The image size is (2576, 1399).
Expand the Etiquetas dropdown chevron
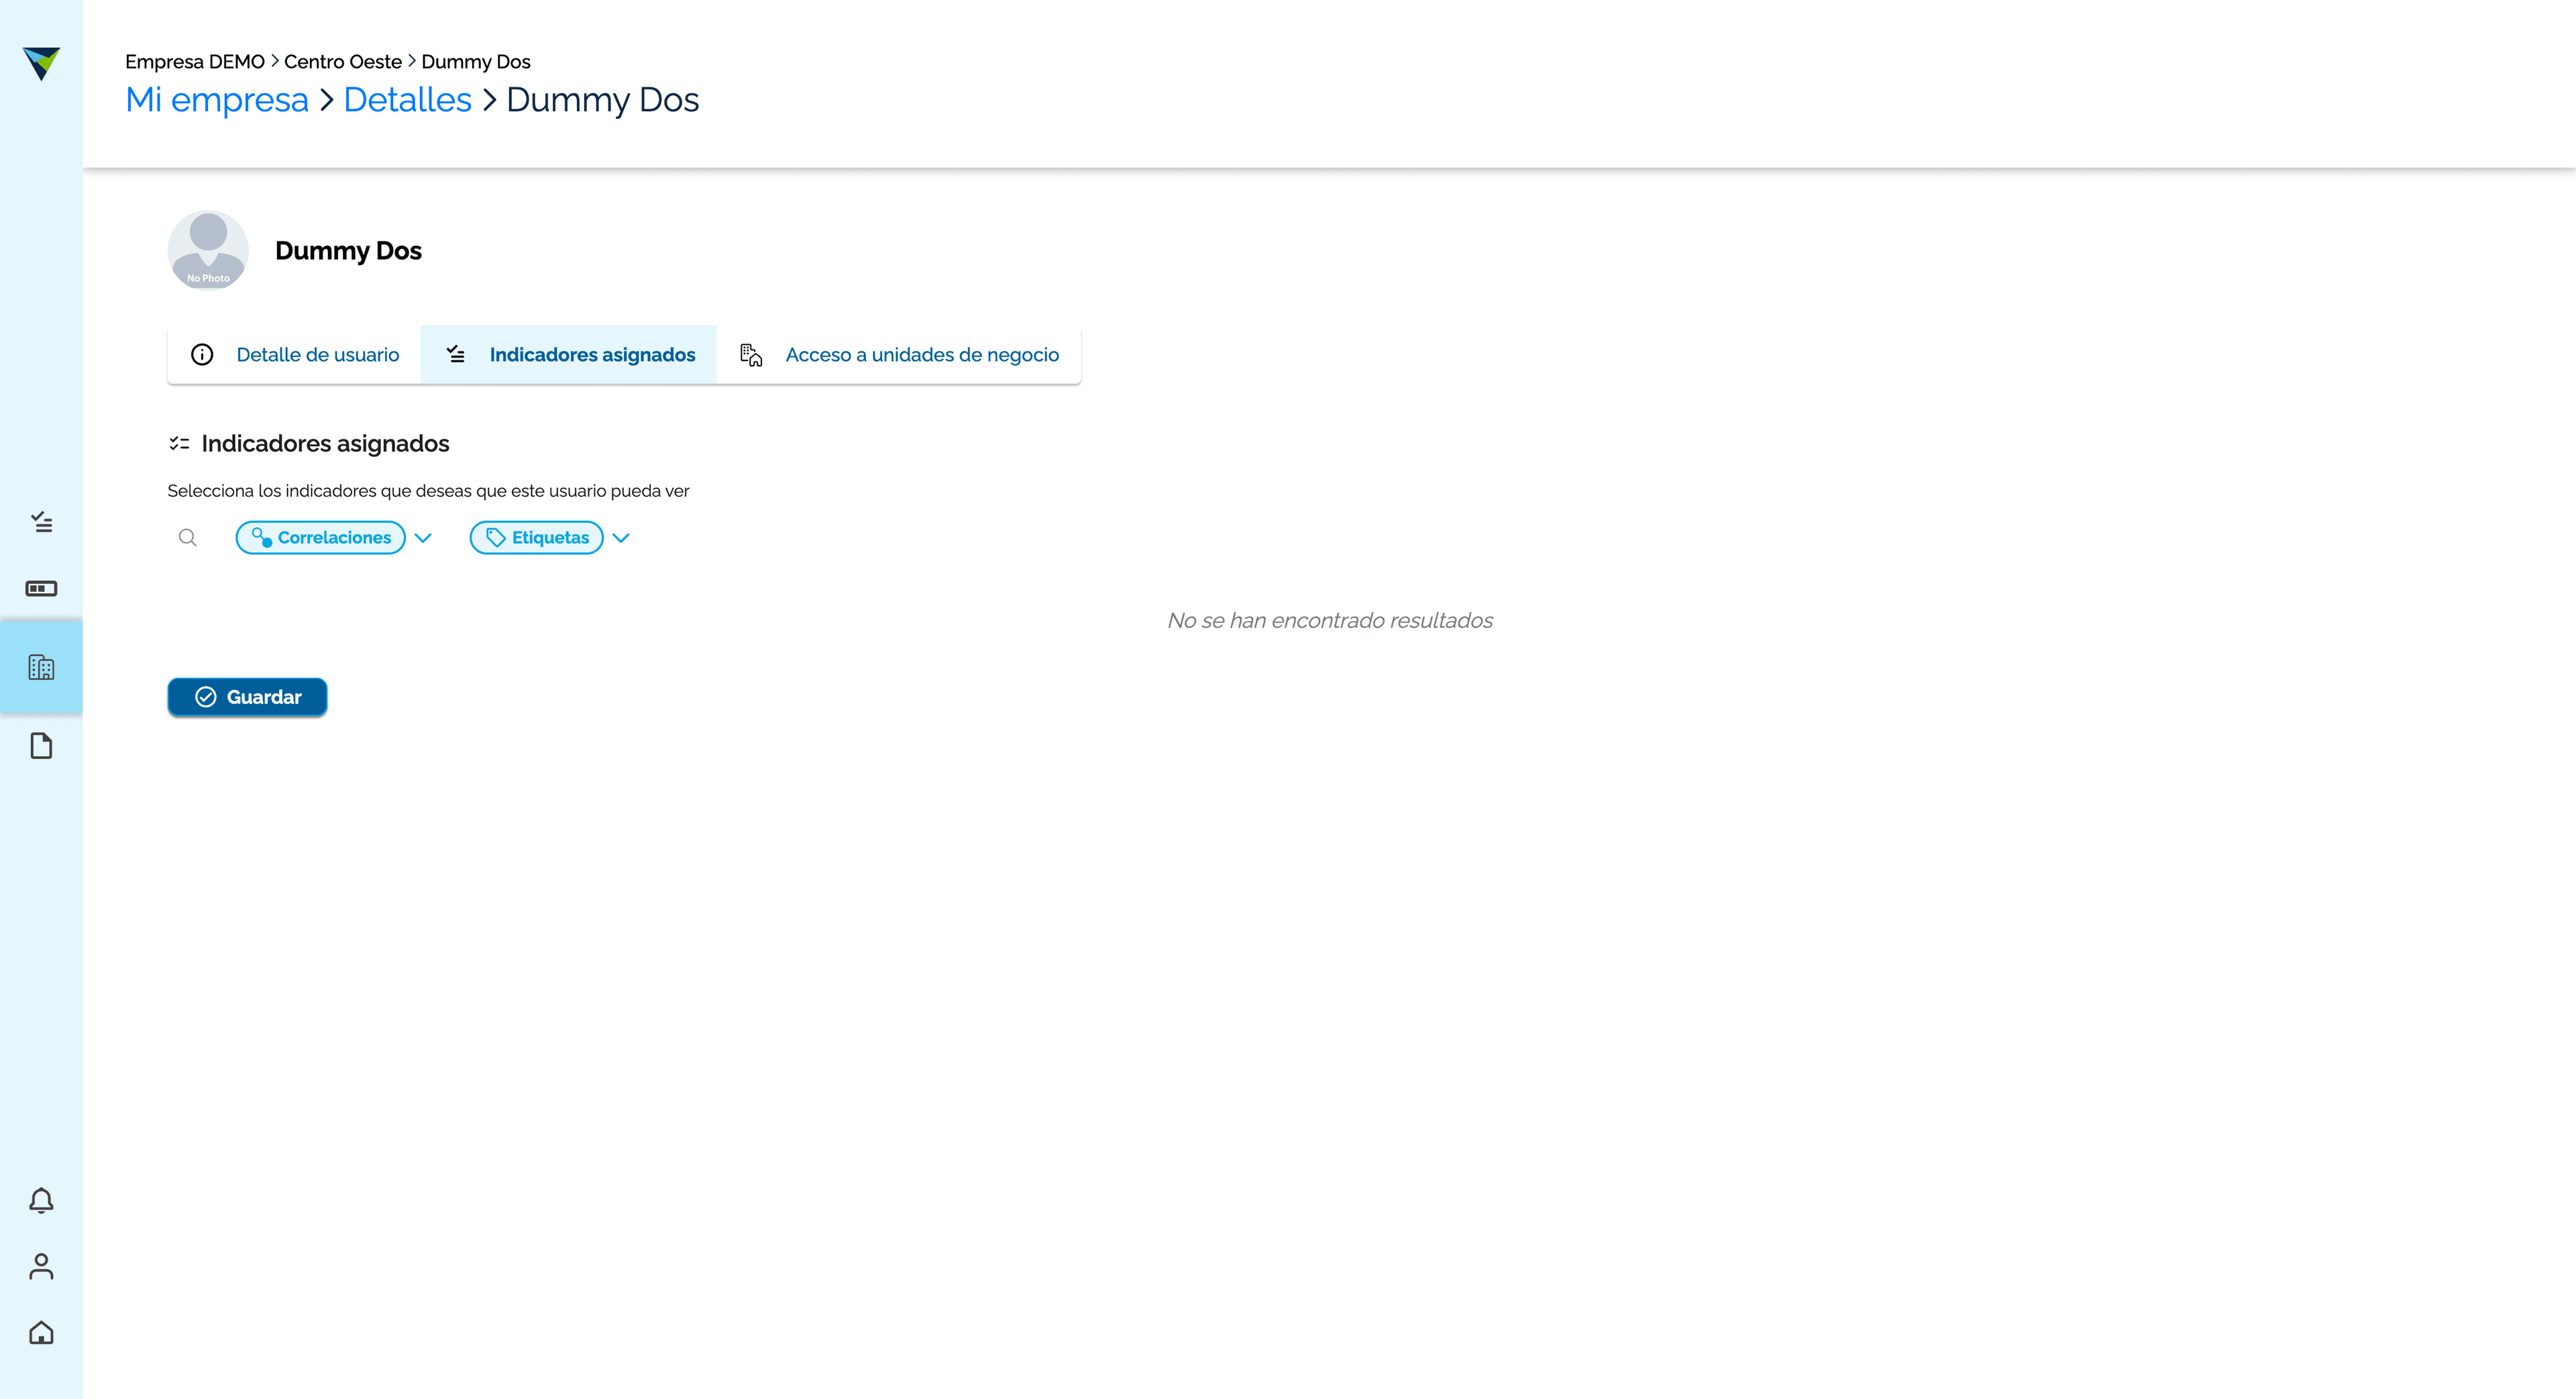pyautogui.click(x=621, y=538)
